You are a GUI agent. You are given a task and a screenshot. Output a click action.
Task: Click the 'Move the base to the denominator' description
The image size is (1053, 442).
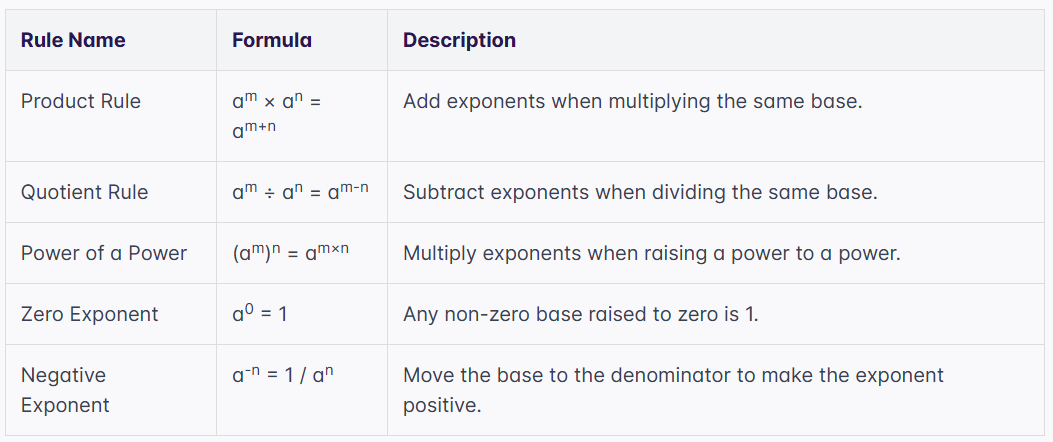673,375
